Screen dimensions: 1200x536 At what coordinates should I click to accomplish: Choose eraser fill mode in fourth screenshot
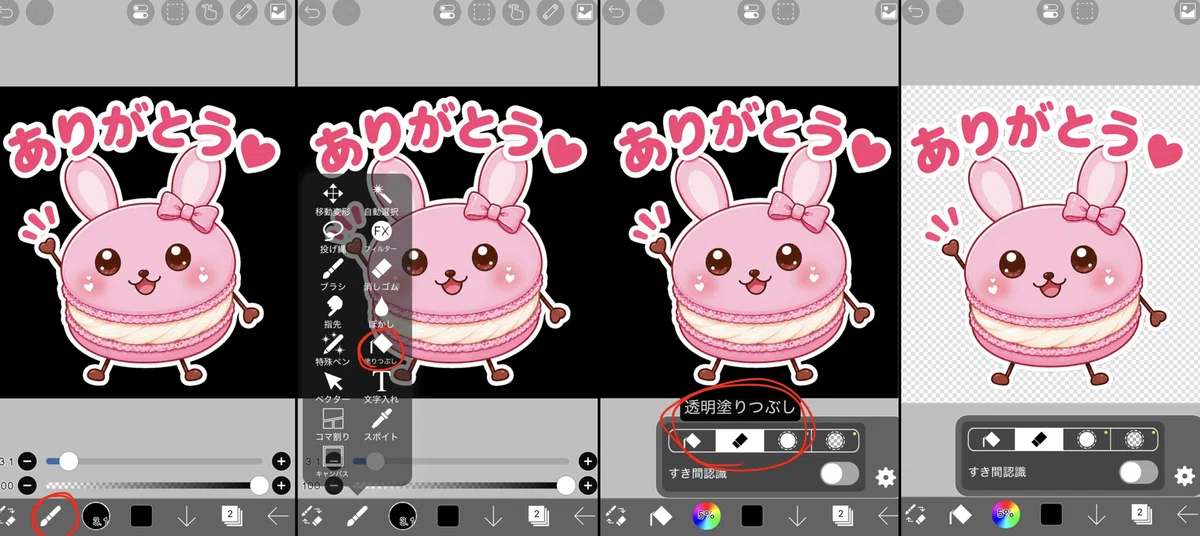point(1039,438)
